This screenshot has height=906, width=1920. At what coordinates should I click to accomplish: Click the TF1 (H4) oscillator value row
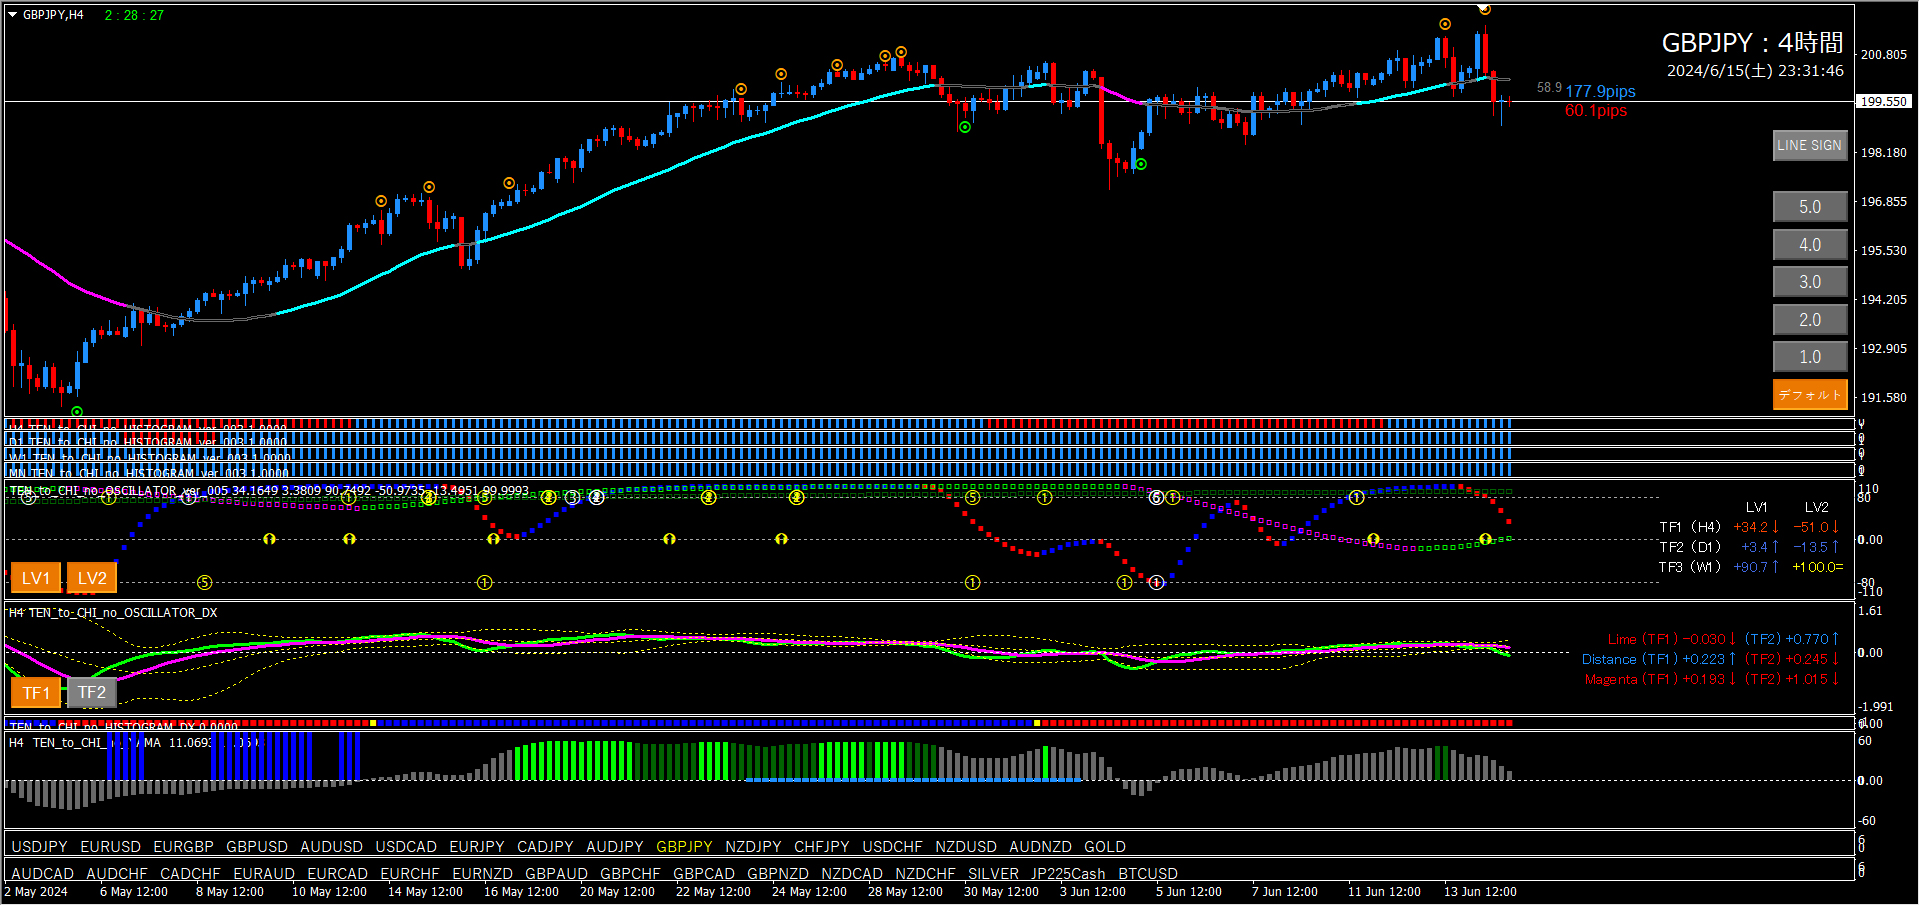(1749, 527)
